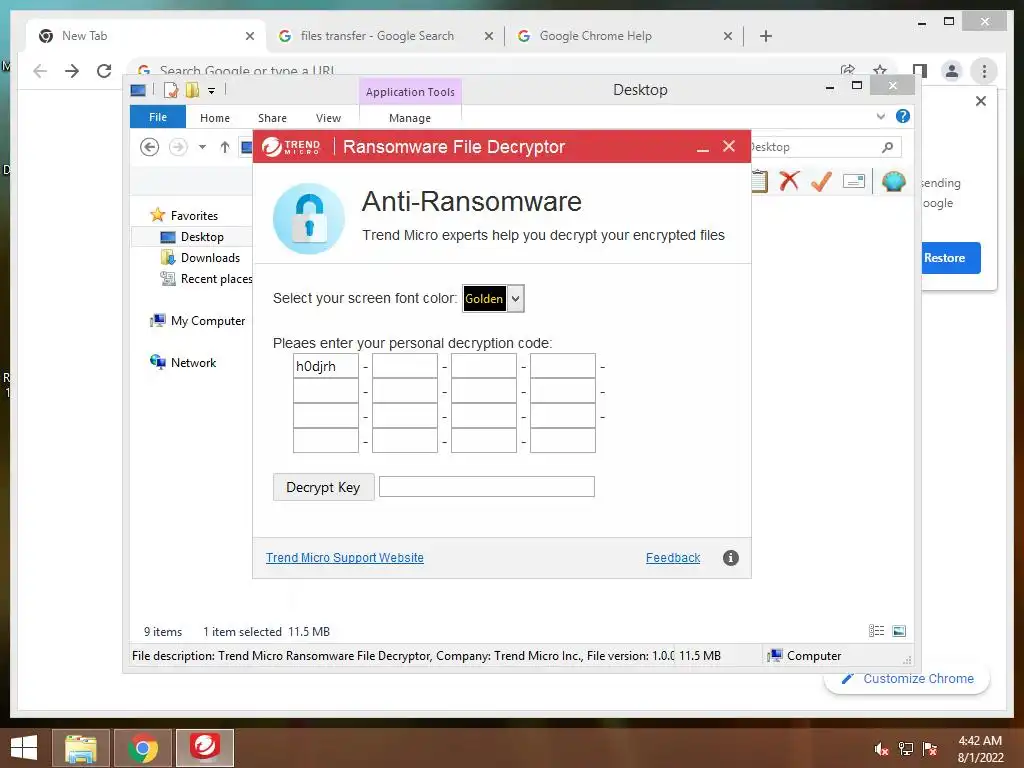Open the Windows Start menu

pyautogui.click(x=24, y=748)
